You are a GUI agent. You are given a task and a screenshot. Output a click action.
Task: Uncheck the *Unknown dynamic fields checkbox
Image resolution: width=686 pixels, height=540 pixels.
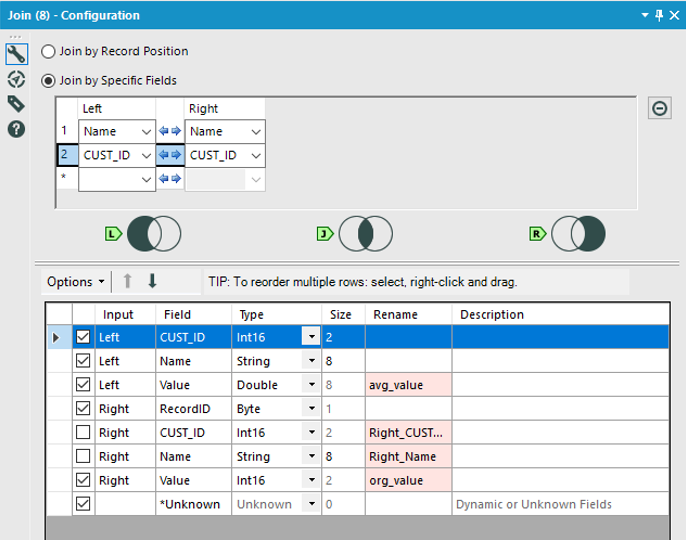pyautogui.click(x=83, y=505)
